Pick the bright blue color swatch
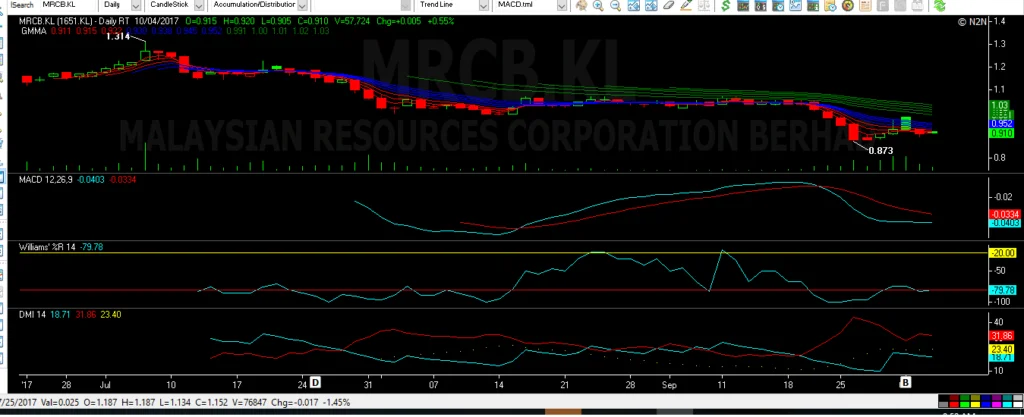Image resolution: width=1024 pixels, height=417 pixels. pos(986,404)
